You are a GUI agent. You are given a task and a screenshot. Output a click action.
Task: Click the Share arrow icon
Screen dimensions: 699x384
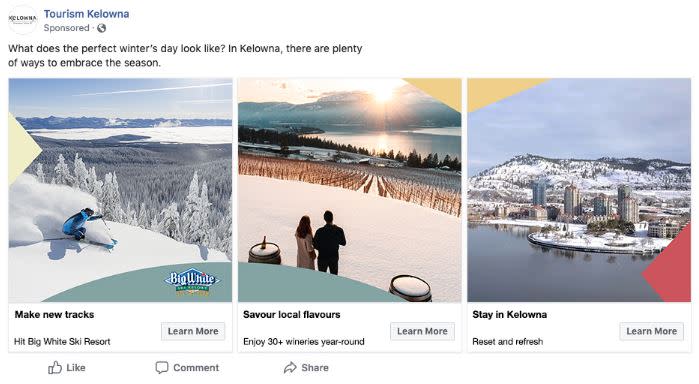290,367
